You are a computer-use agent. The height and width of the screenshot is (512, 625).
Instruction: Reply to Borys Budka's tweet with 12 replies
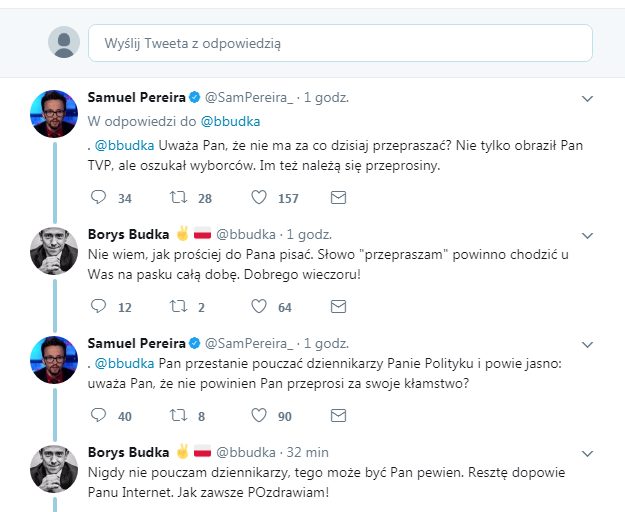97,307
